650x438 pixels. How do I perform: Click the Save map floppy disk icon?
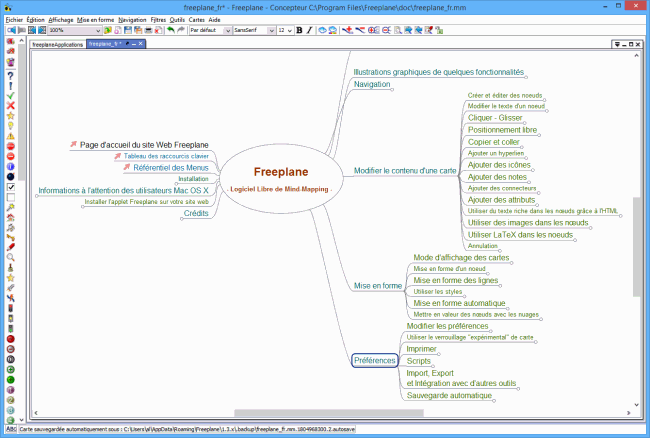click(128, 30)
